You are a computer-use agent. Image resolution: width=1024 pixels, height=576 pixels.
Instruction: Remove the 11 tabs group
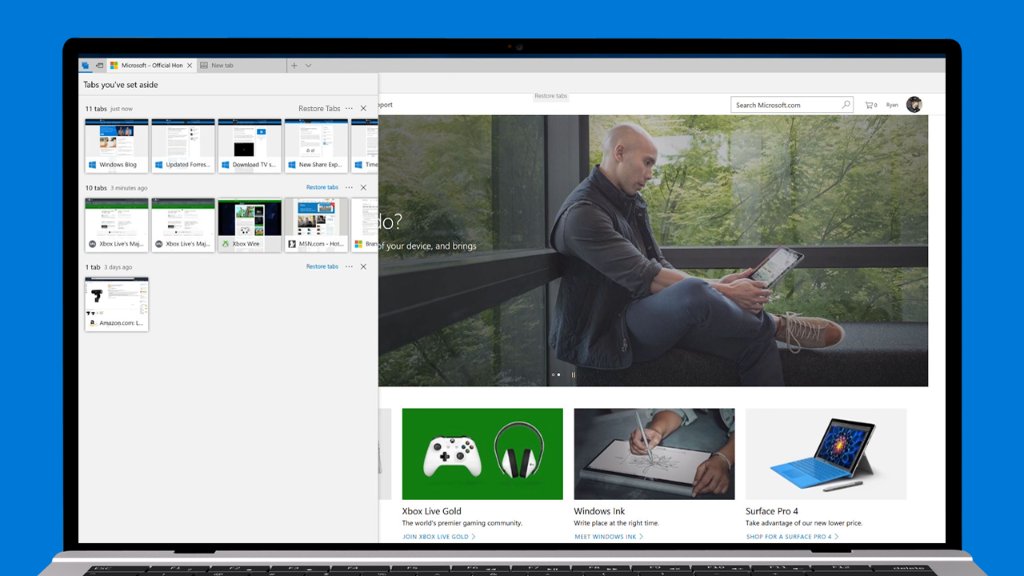364,108
